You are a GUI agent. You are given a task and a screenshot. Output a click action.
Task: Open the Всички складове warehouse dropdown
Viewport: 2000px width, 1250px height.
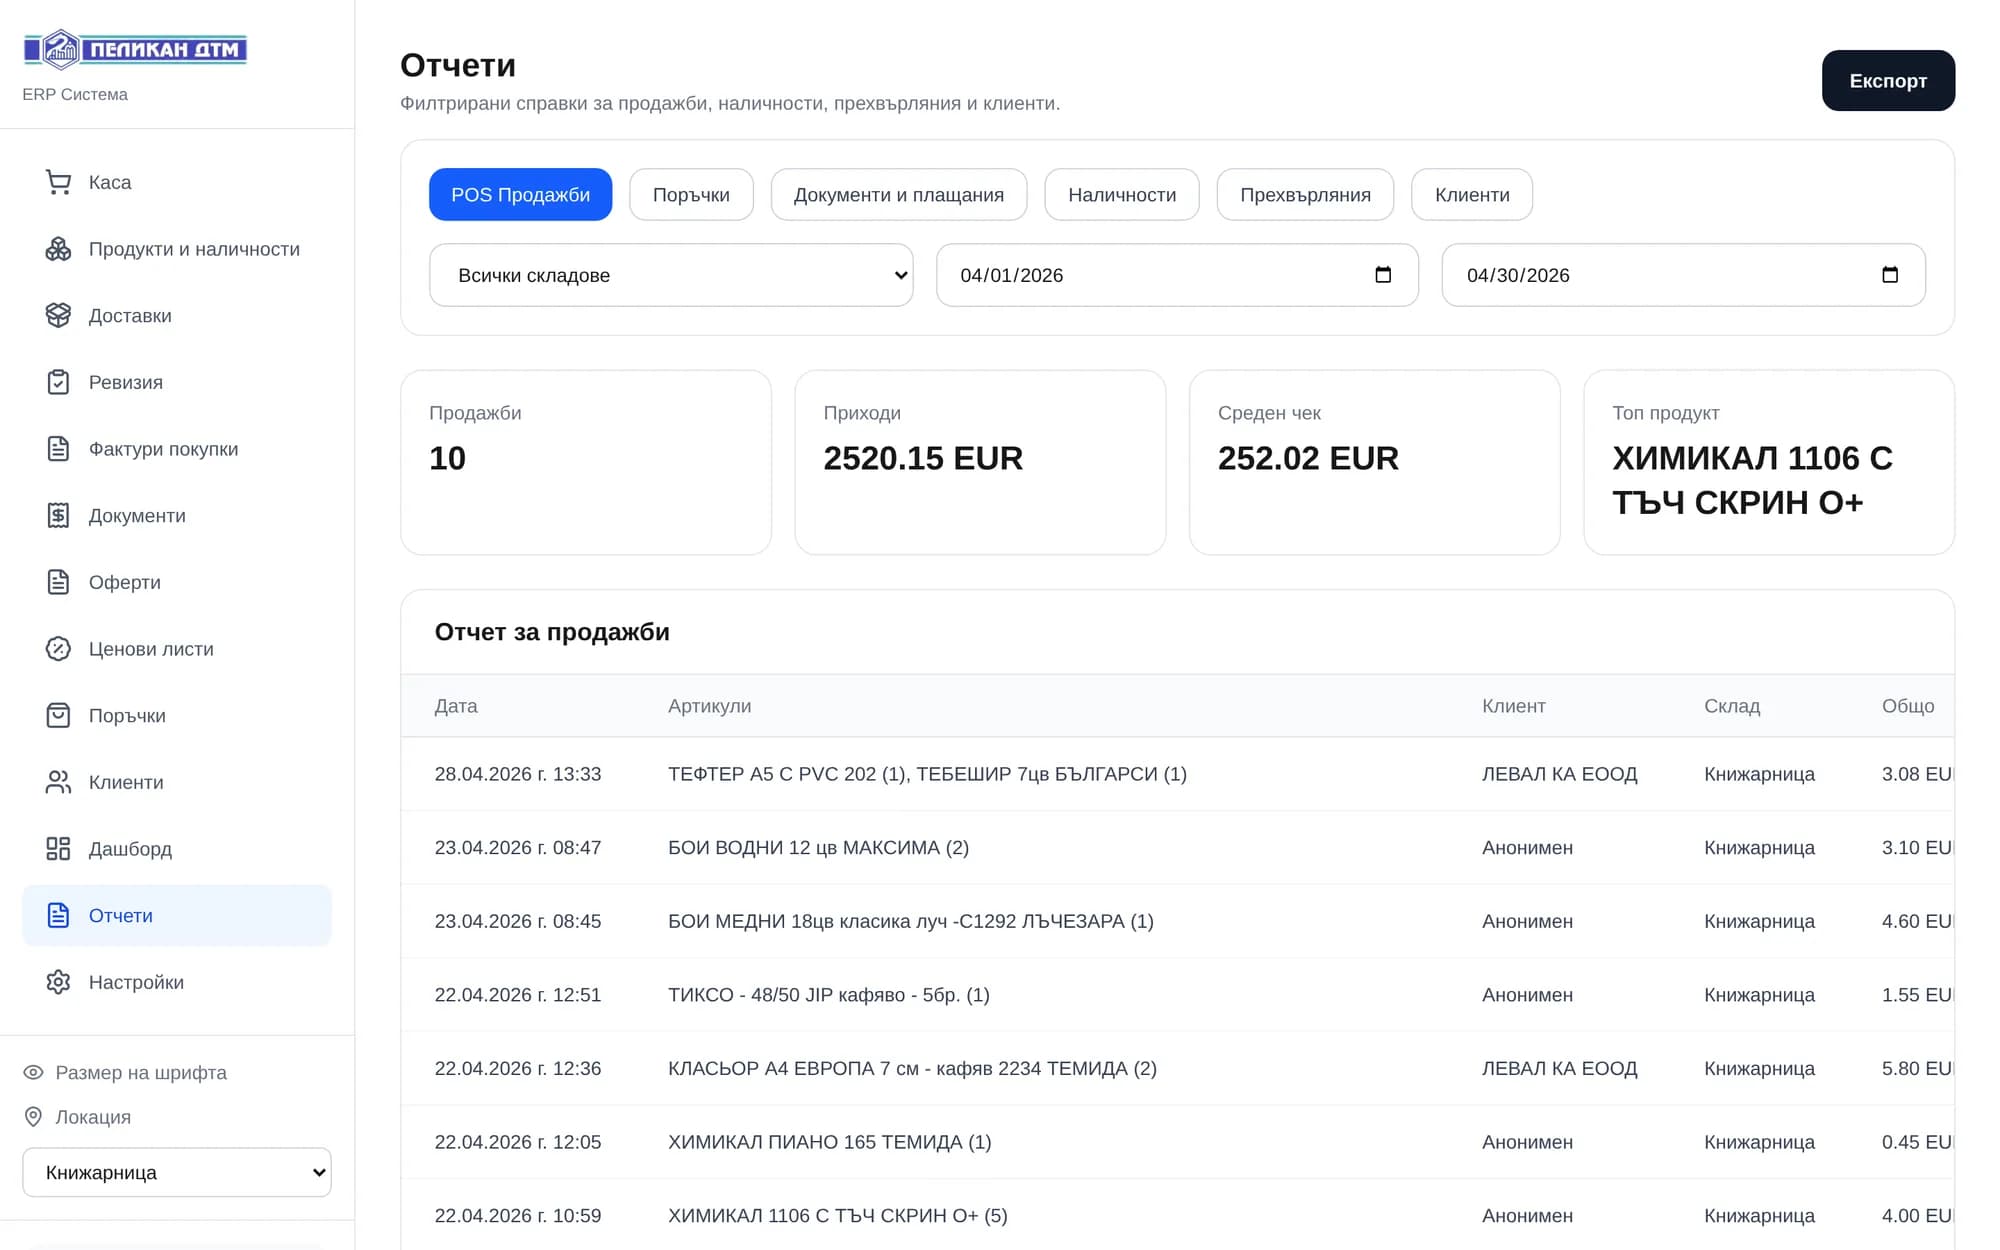tap(671, 275)
